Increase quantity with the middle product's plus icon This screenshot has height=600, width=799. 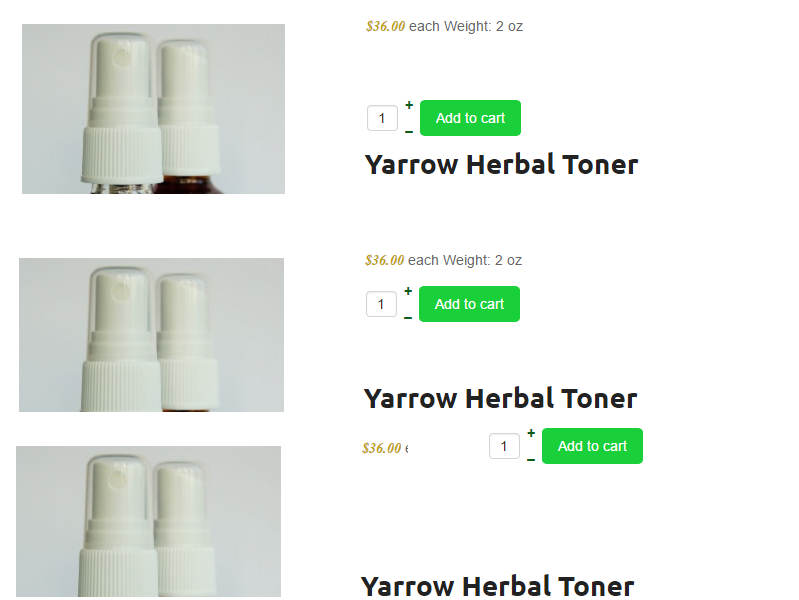pos(408,292)
